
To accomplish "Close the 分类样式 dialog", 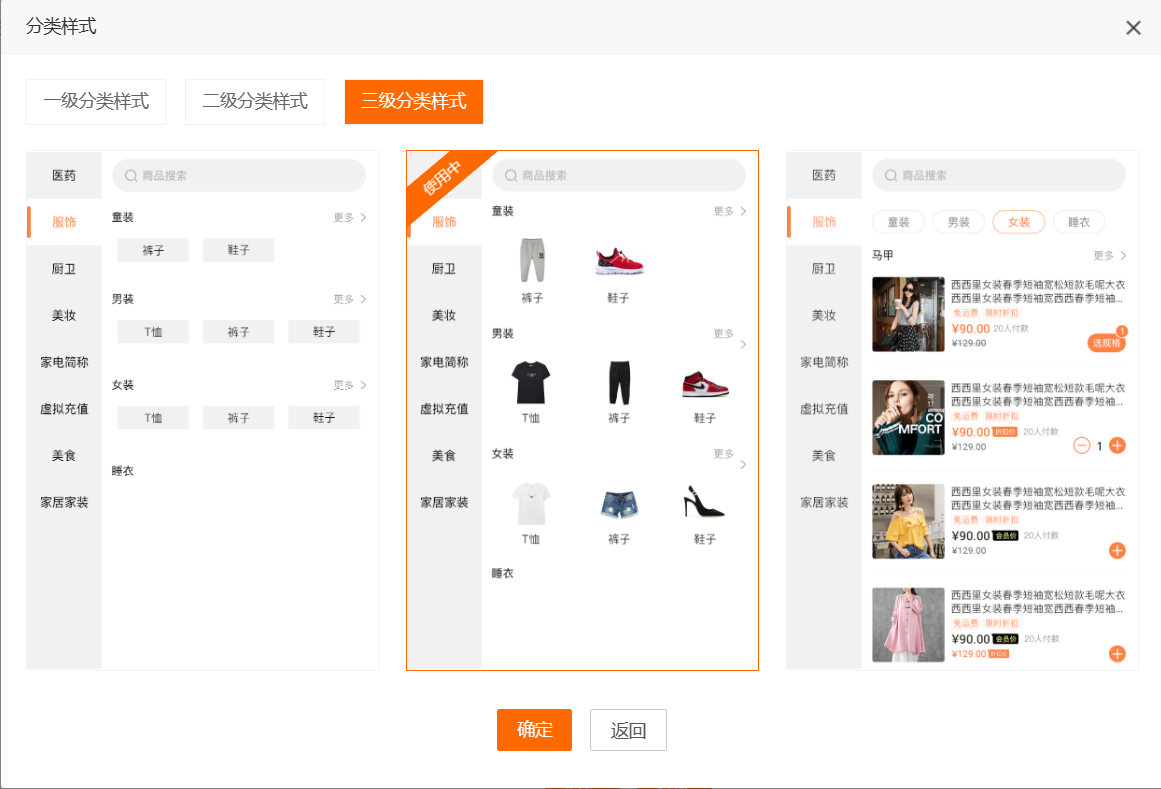I will coord(1133,28).
